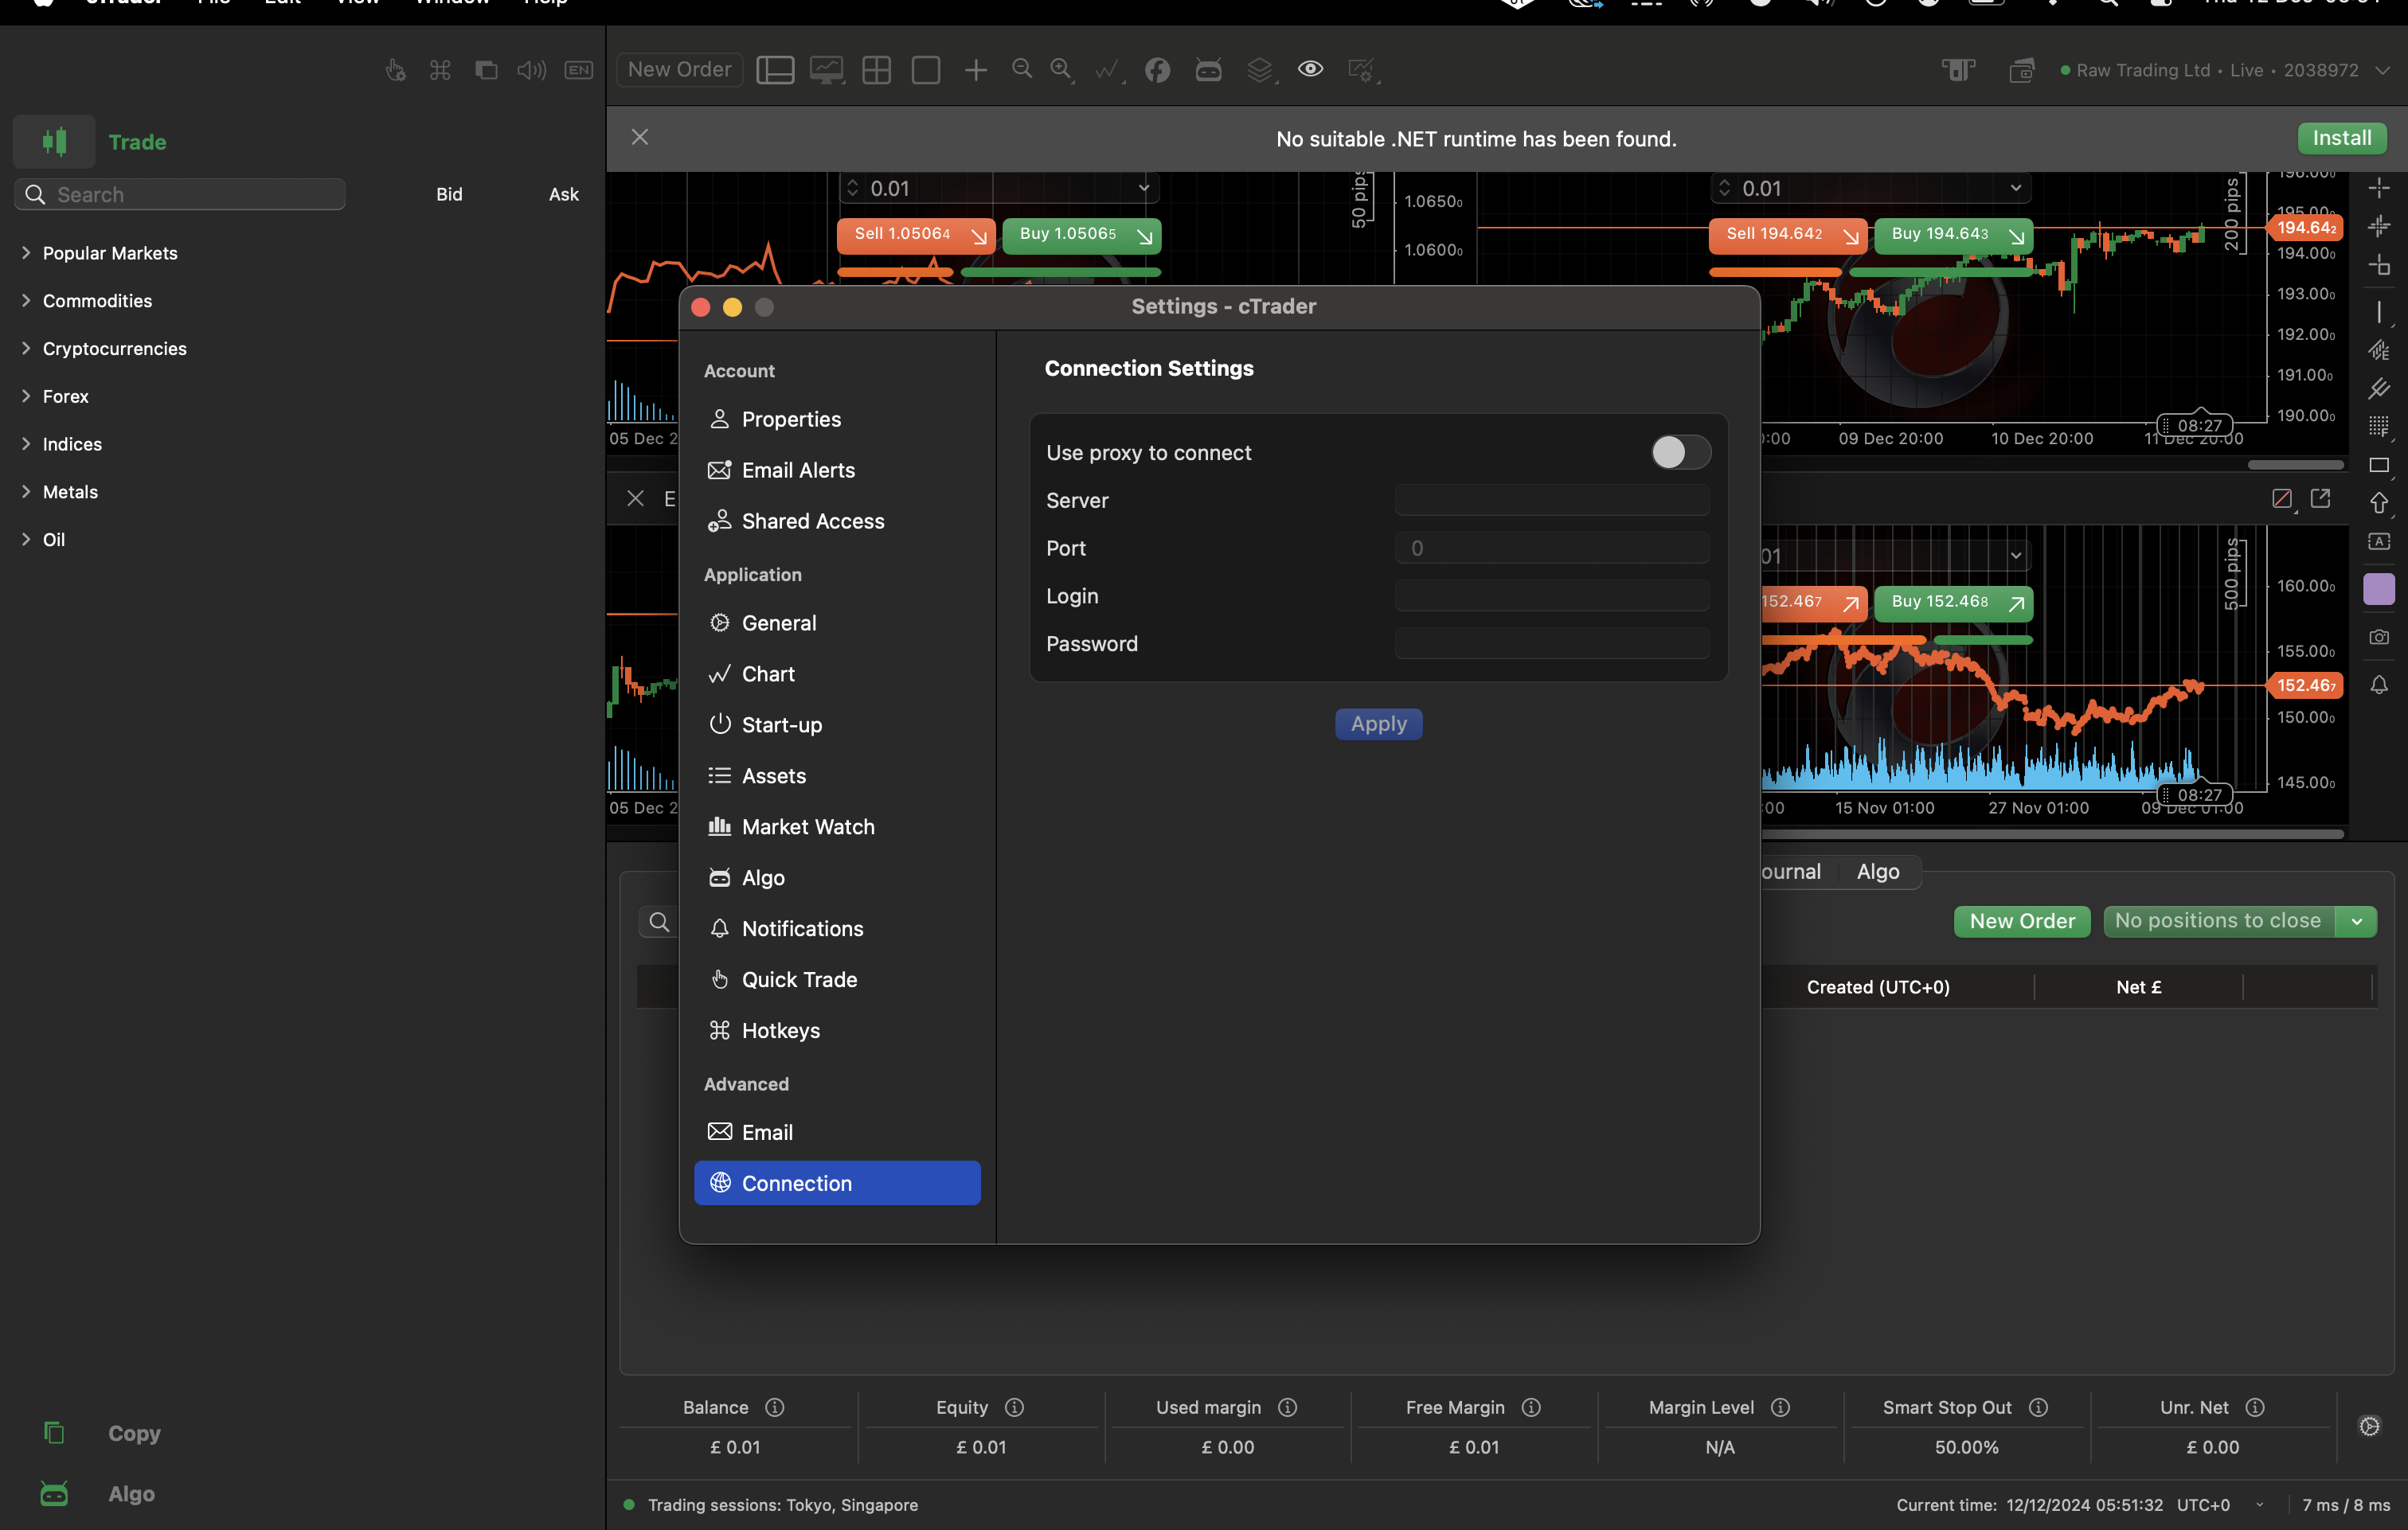Click the sound volume icon

[x=531, y=70]
